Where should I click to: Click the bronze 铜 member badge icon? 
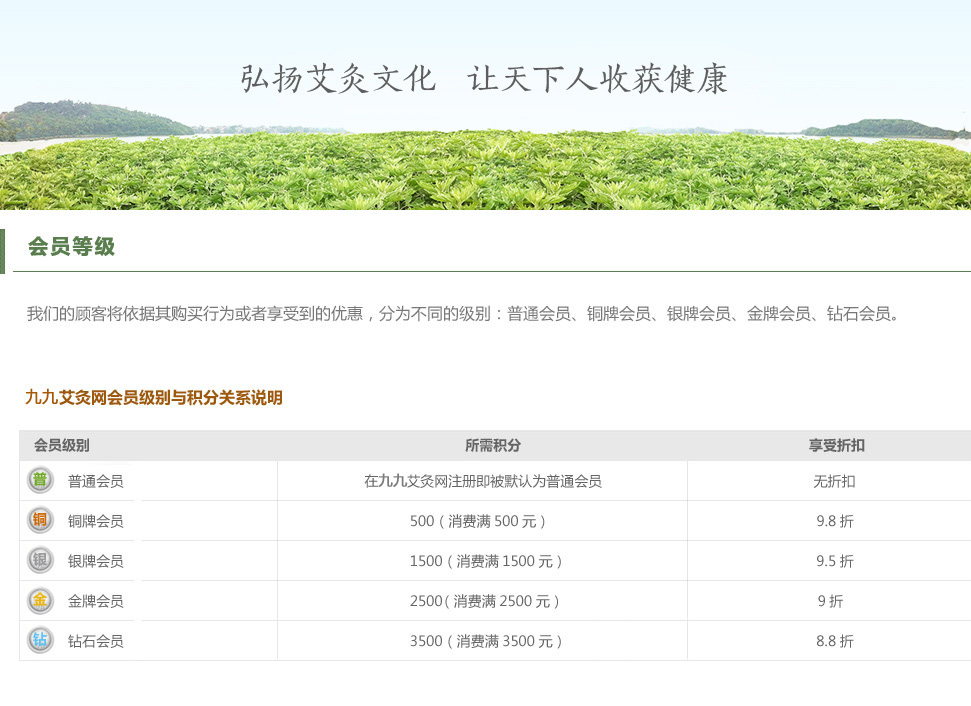pyautogui.click(x=40, y=520)
